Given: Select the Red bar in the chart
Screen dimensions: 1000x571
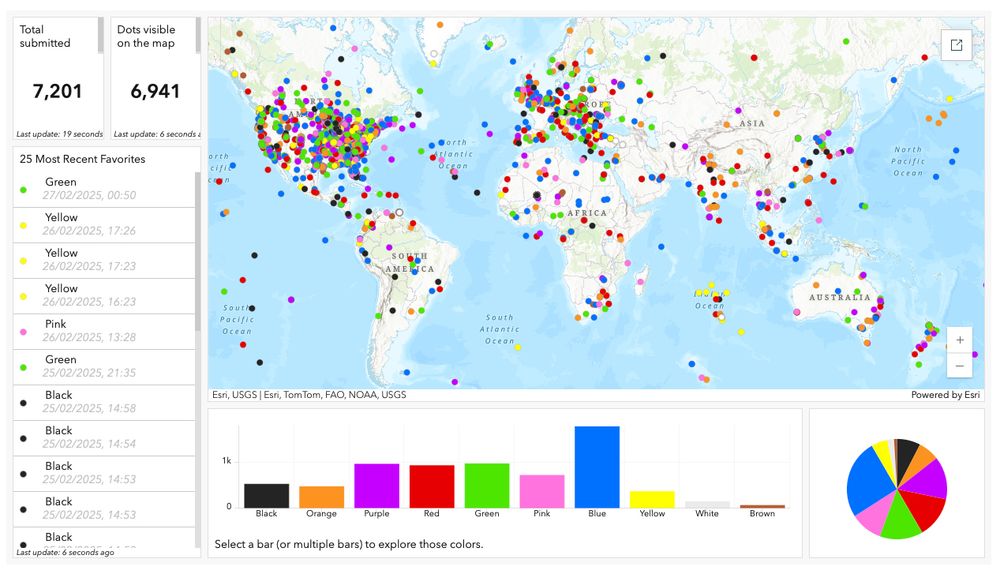Looking at the screenshot, I should tap(432, 486).
